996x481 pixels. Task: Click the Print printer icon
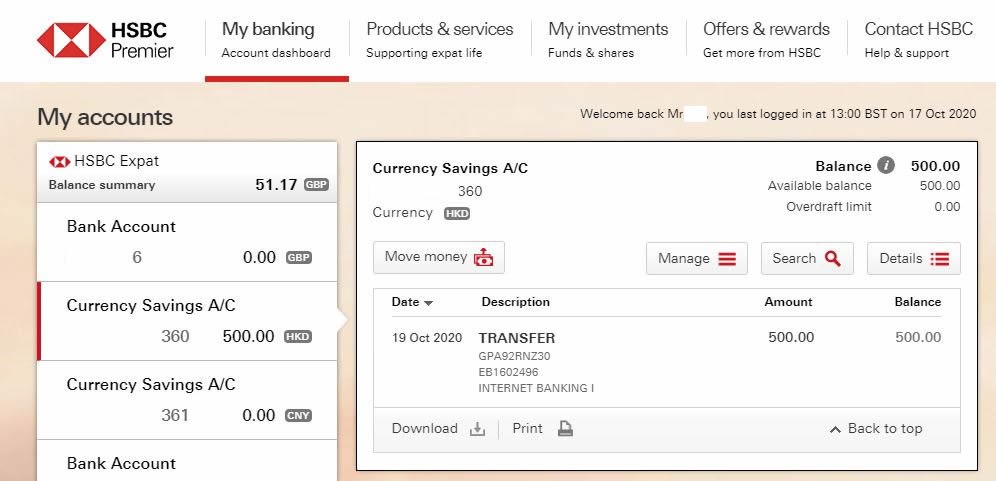[565, 429]
